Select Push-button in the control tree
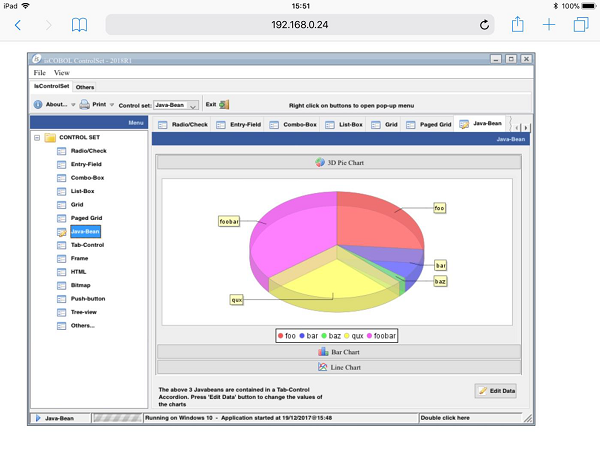 tap(87, 298)
